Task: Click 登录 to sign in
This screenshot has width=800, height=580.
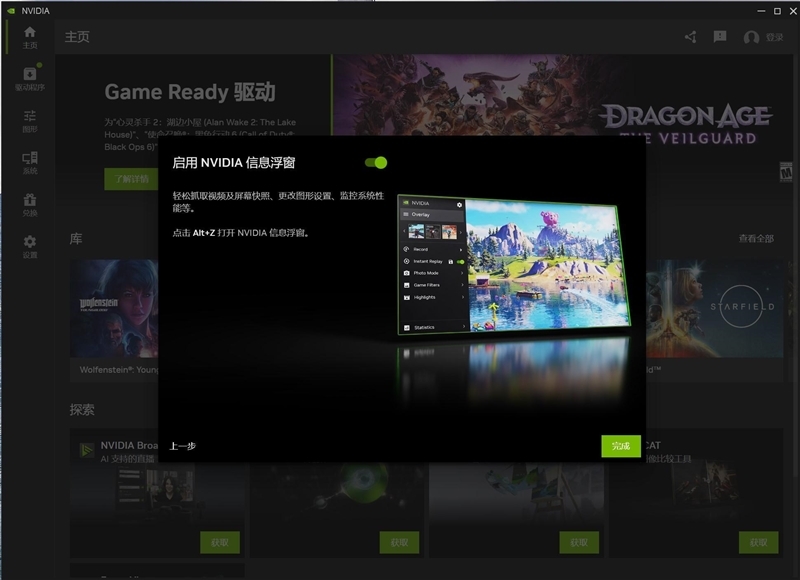Action: click(x=773, y=35)
